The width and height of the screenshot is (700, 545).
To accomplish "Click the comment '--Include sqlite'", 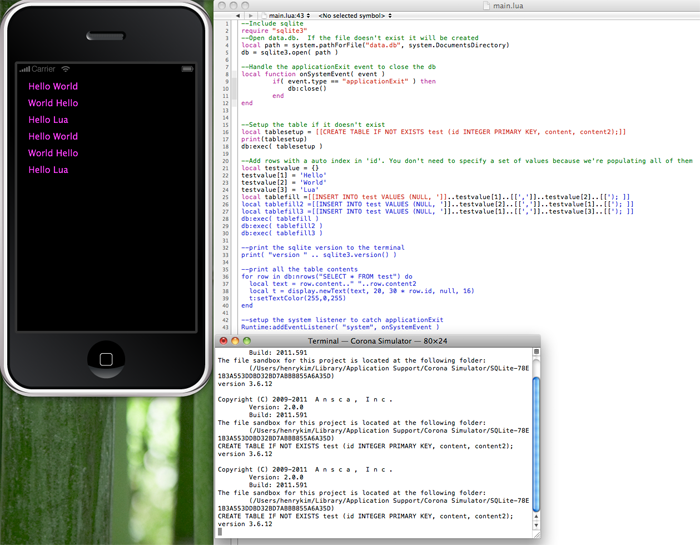I will [272, 24].
